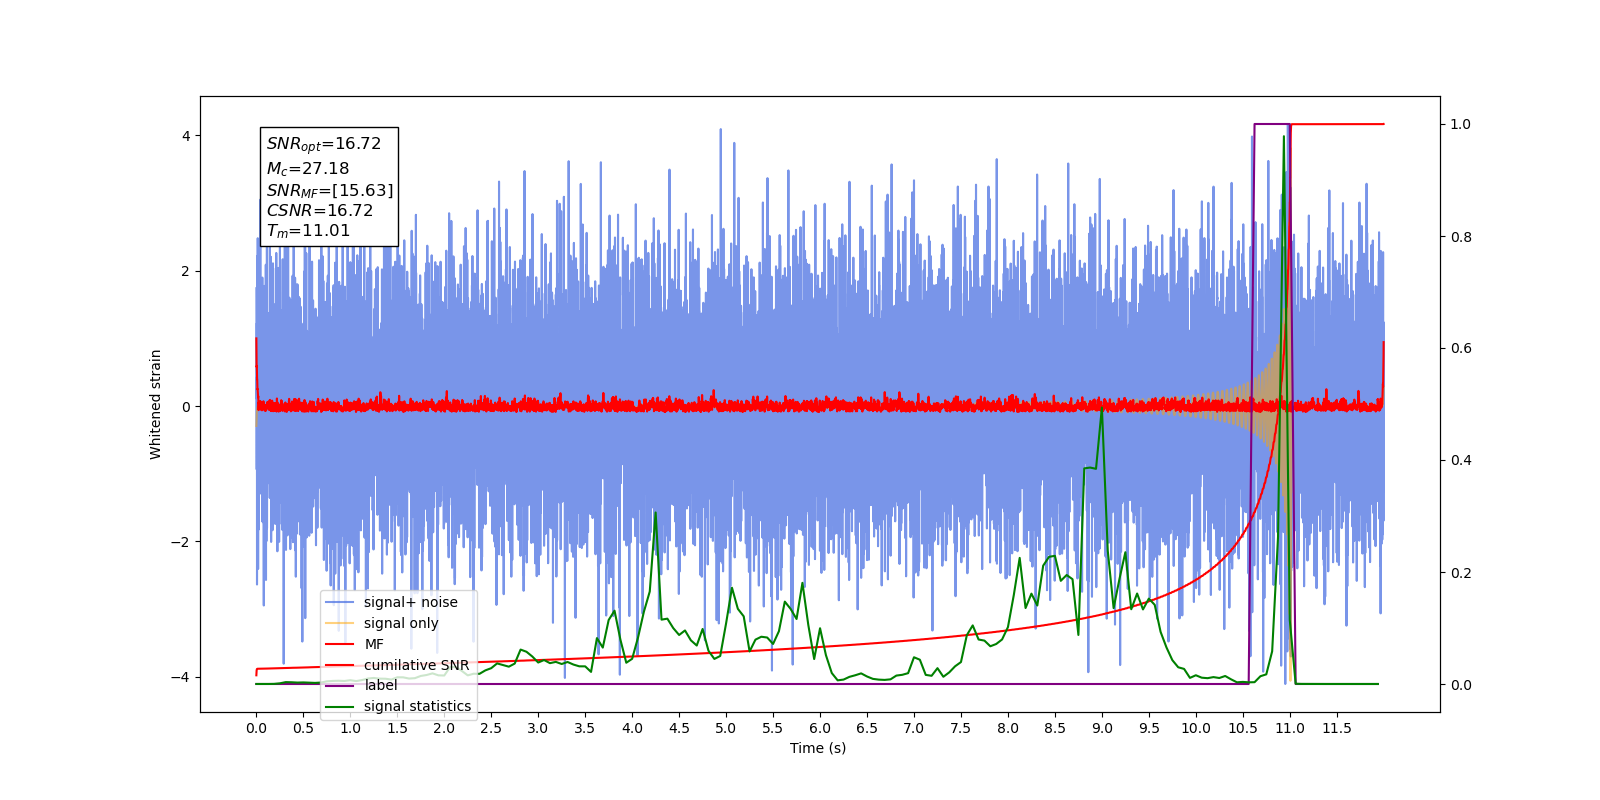
Task: Click the right y-axis tick label 0.4
Action: [1461, 460]
